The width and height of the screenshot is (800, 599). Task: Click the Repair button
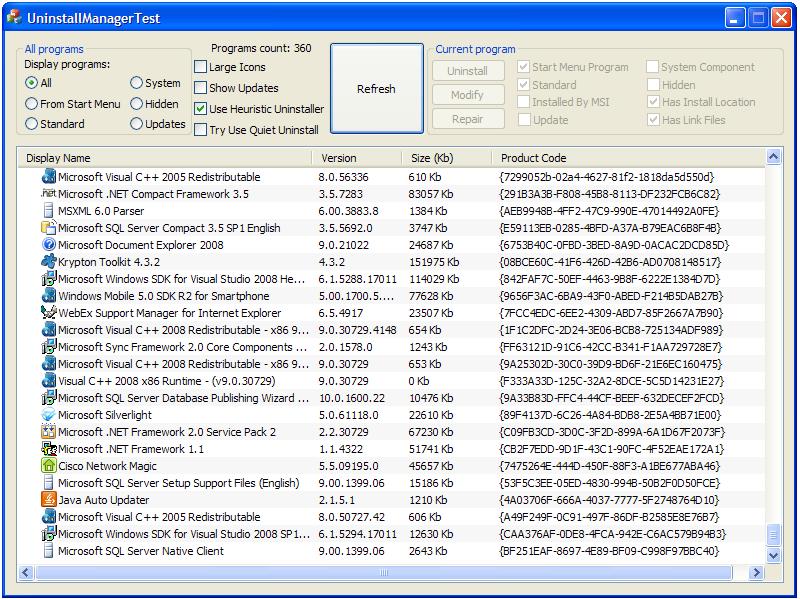468,119
